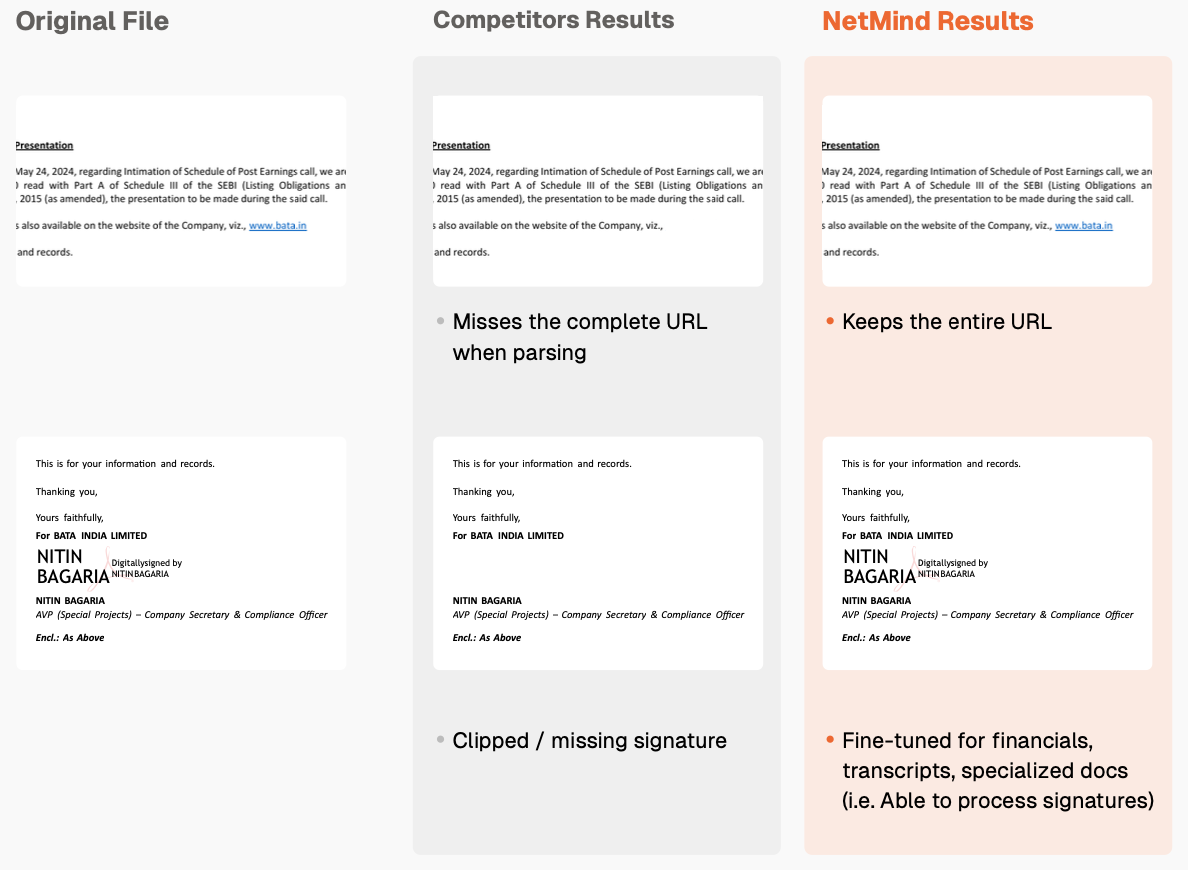Click the "Keeps the entire URL" text
Image resolution: width=1188 pixels, height=870 pixels.
(x=946, y=322)
